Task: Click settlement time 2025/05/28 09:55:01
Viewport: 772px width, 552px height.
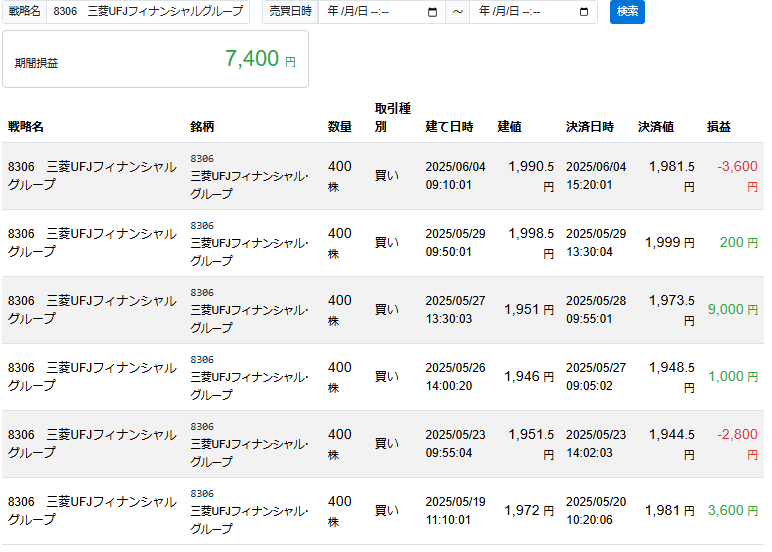Action: point(596,310)
